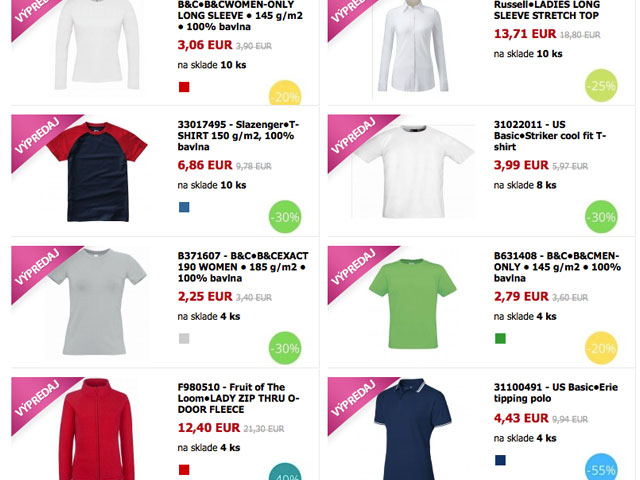The image size is (640, 480).
Task: Select the navy color swatch for Erie tipping polo
Action: [x=500, y=460]
